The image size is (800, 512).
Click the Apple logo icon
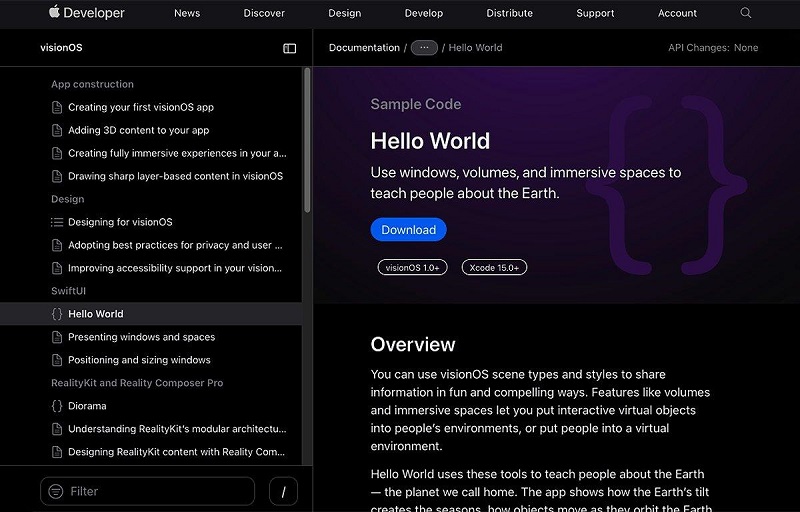tap(54, 12)
